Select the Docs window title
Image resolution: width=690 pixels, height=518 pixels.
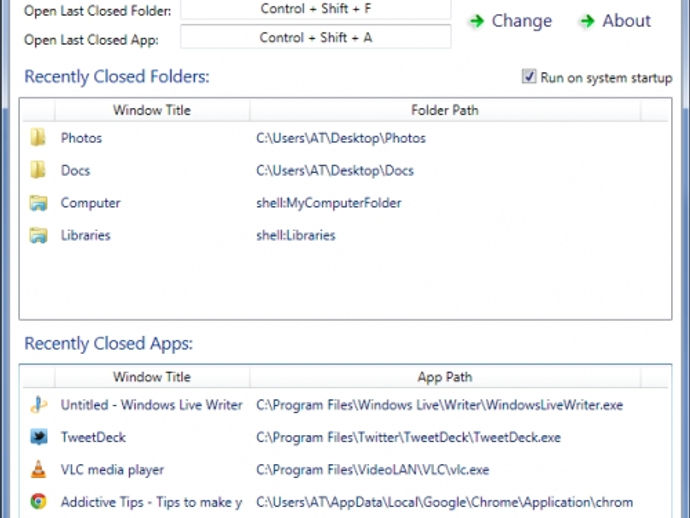click(75, 170)
